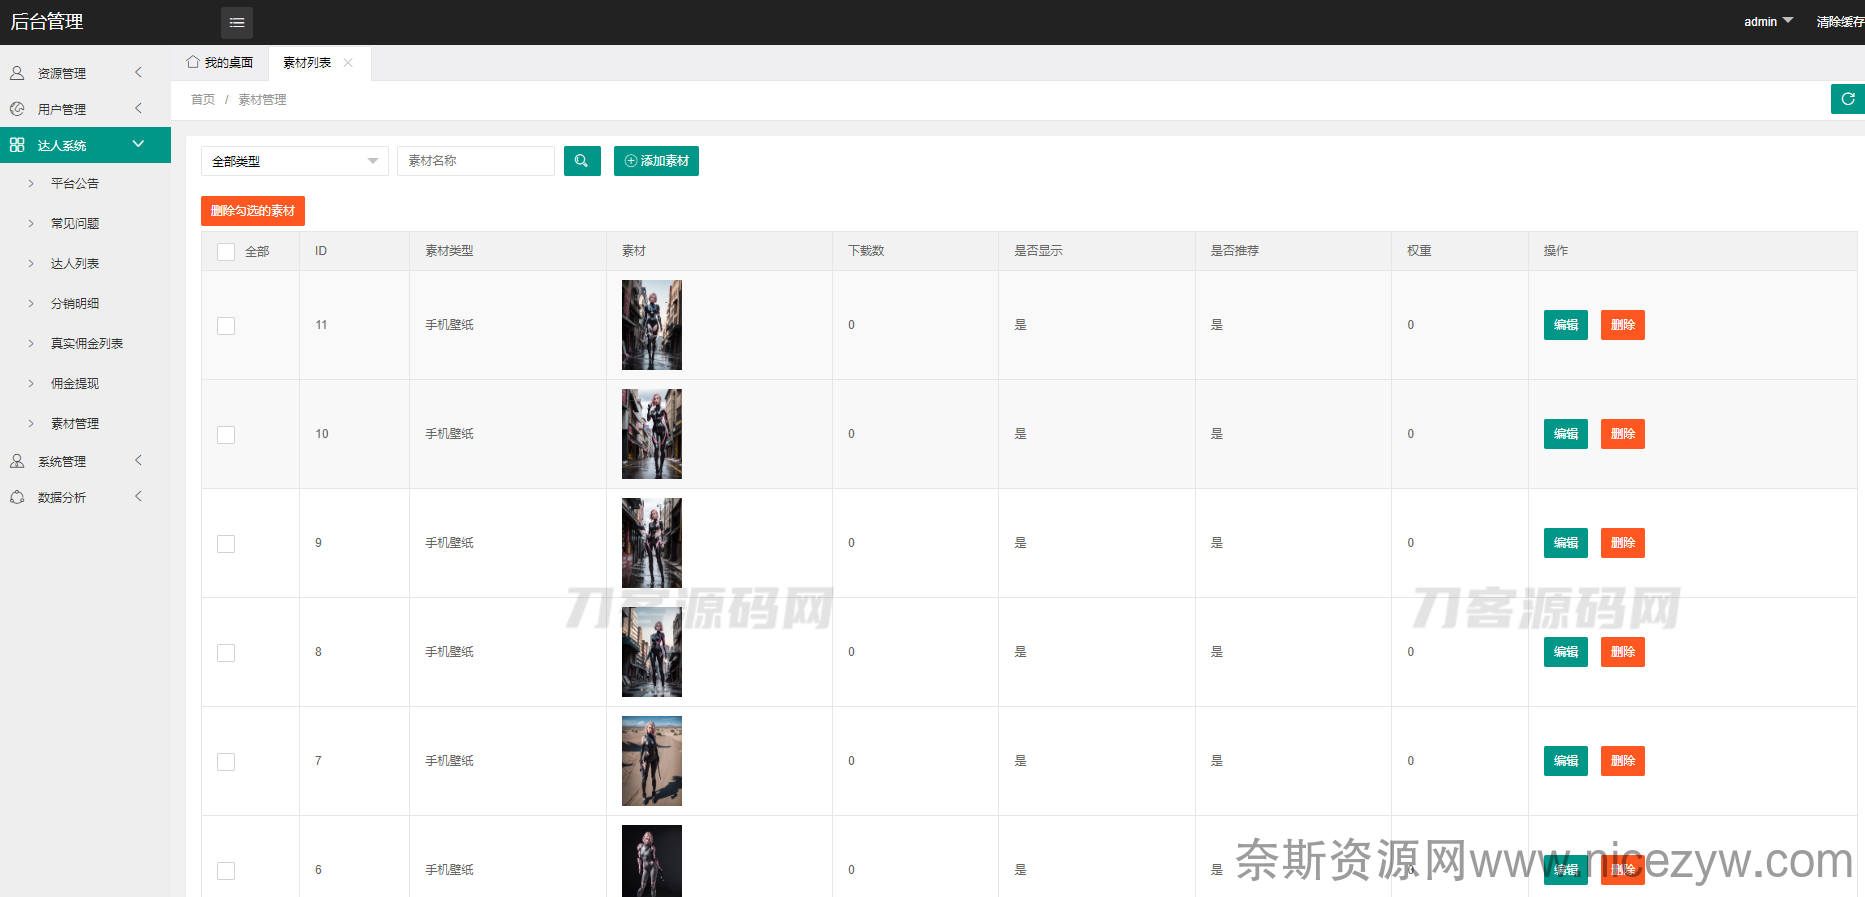Click 删除 for row ID 11

pos(1623,325)
